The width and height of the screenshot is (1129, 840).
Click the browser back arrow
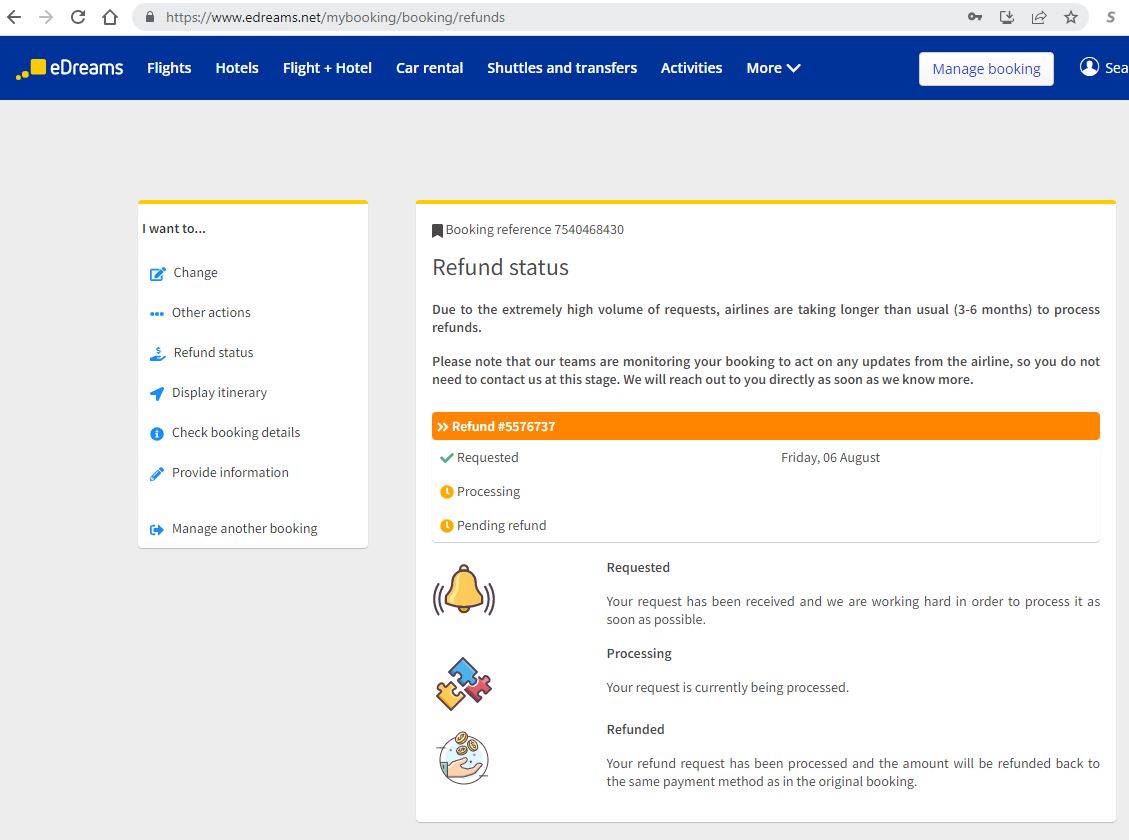(14, 17)
